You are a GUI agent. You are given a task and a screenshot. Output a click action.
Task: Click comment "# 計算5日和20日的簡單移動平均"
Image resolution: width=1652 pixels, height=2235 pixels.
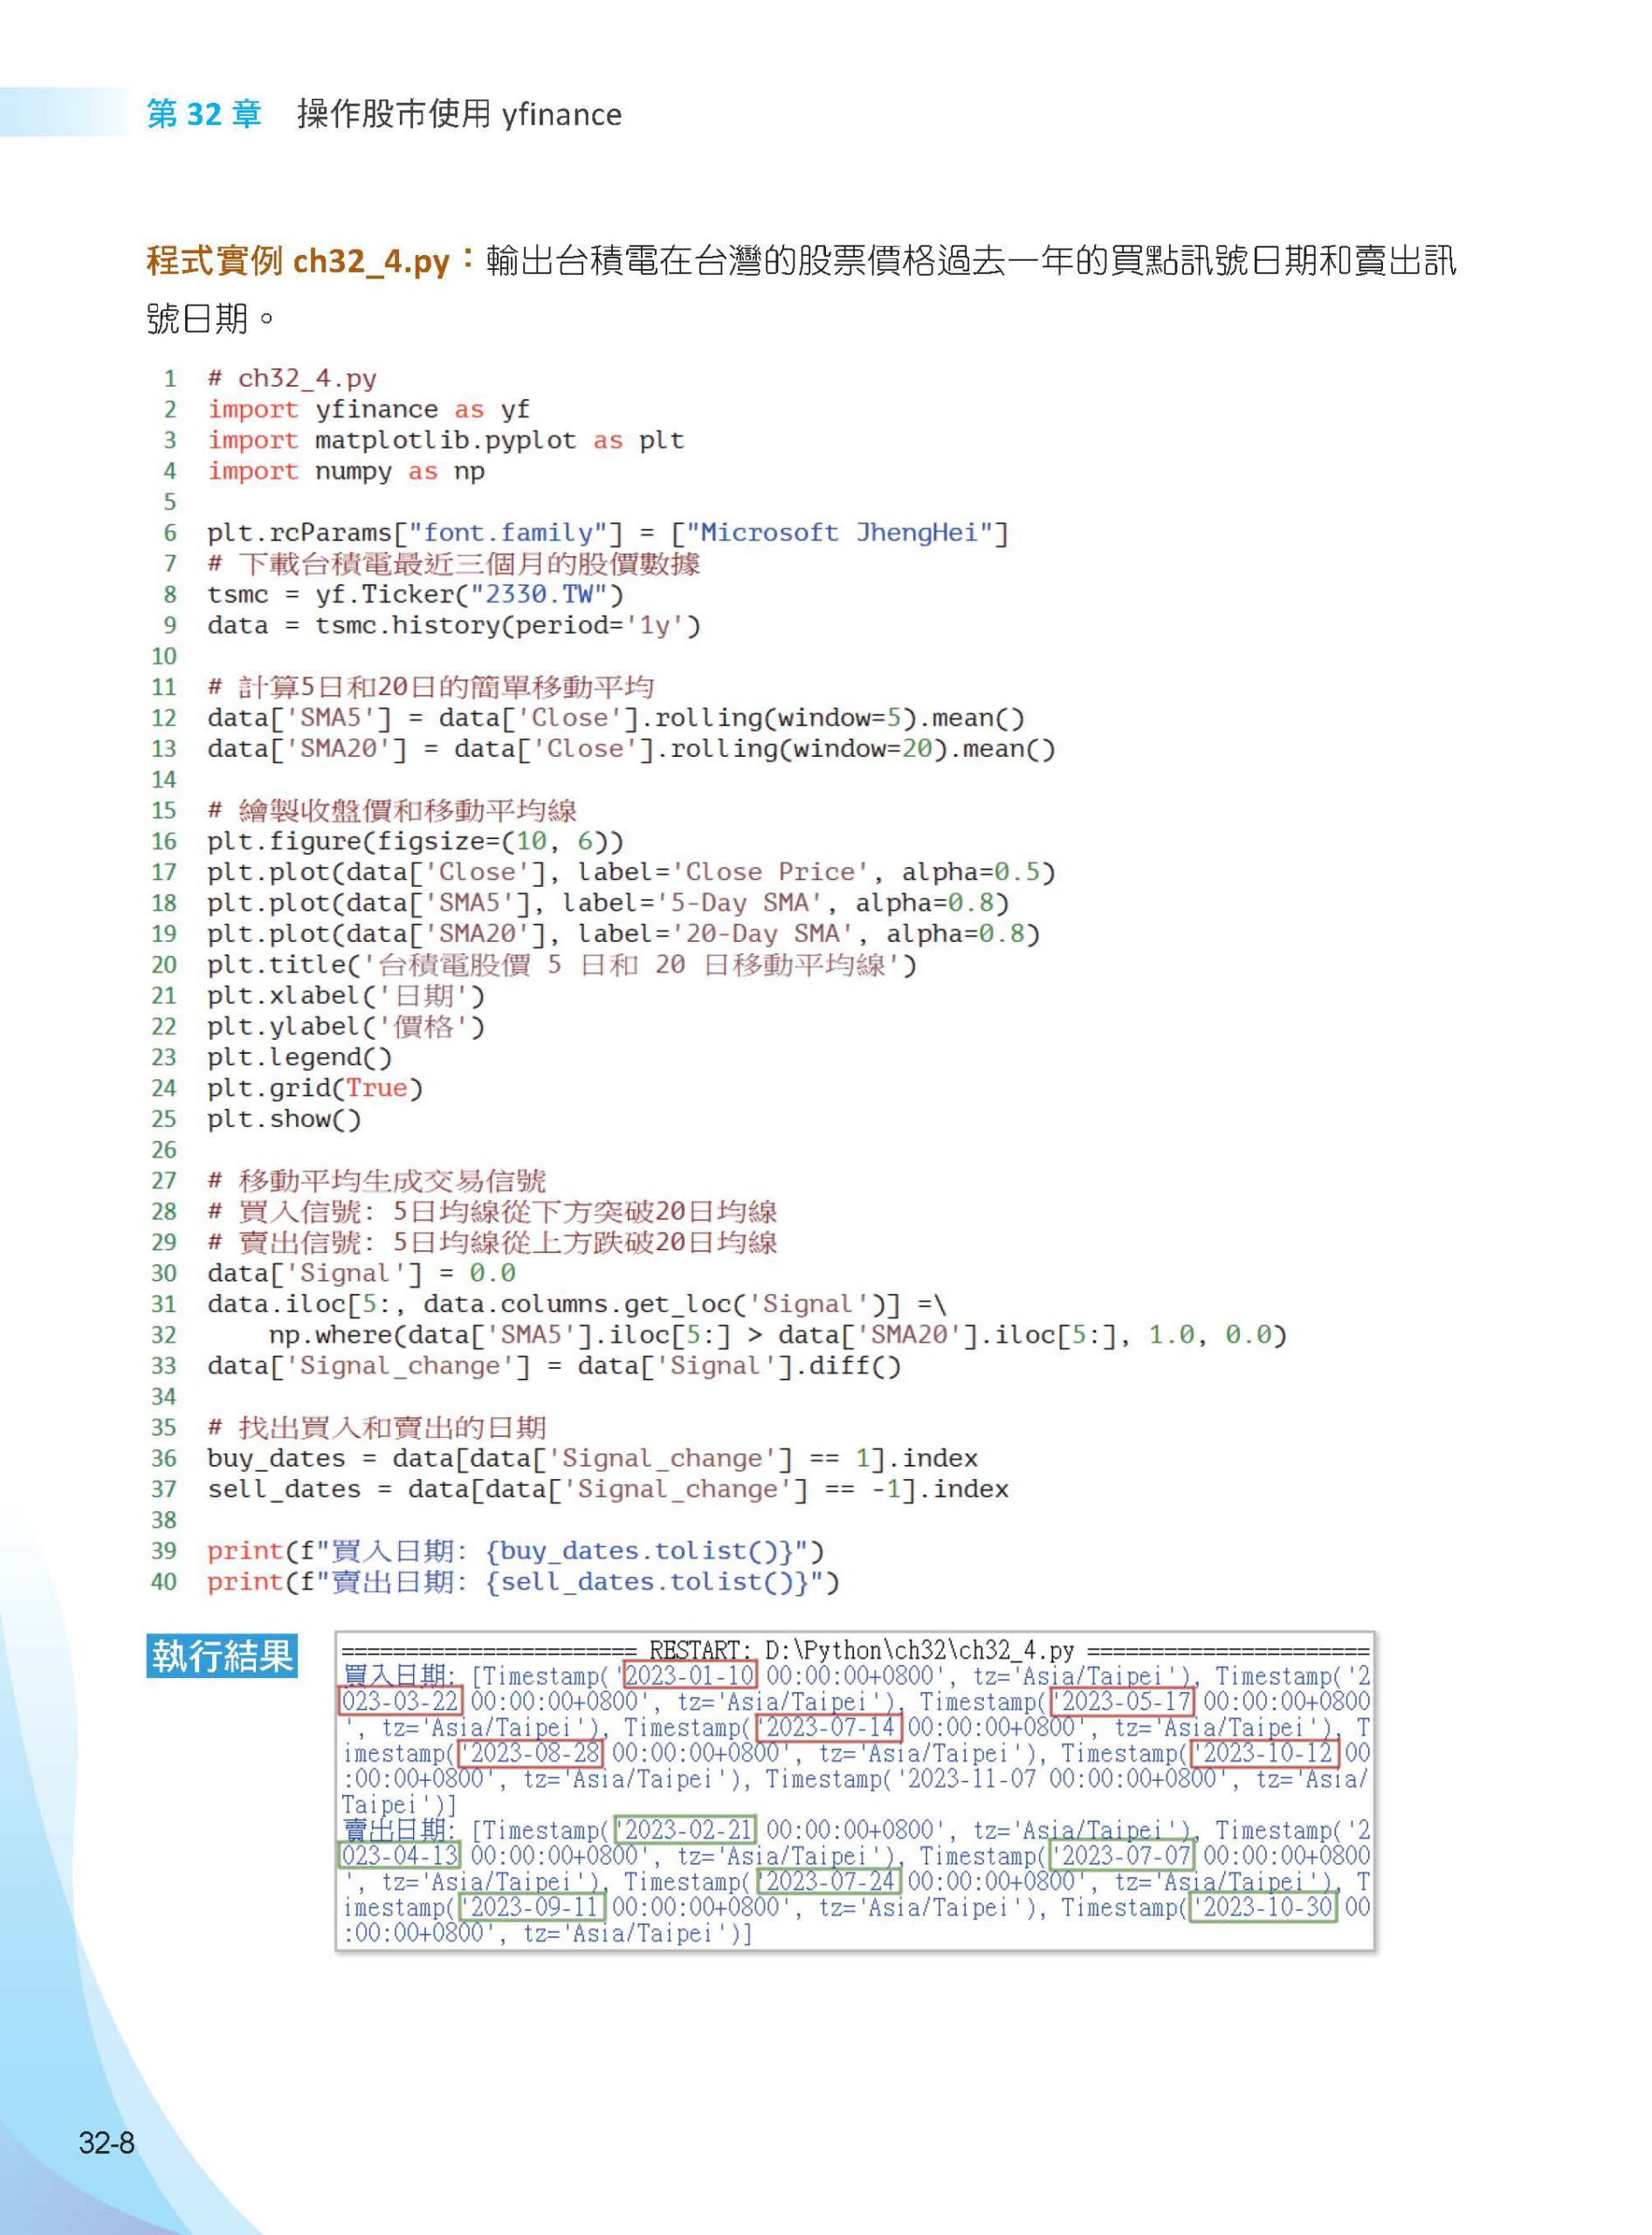tap(430, 687)
